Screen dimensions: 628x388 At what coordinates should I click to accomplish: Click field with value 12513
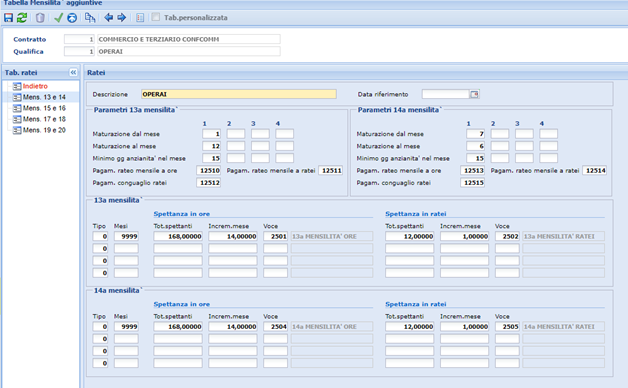click(473, 171)
